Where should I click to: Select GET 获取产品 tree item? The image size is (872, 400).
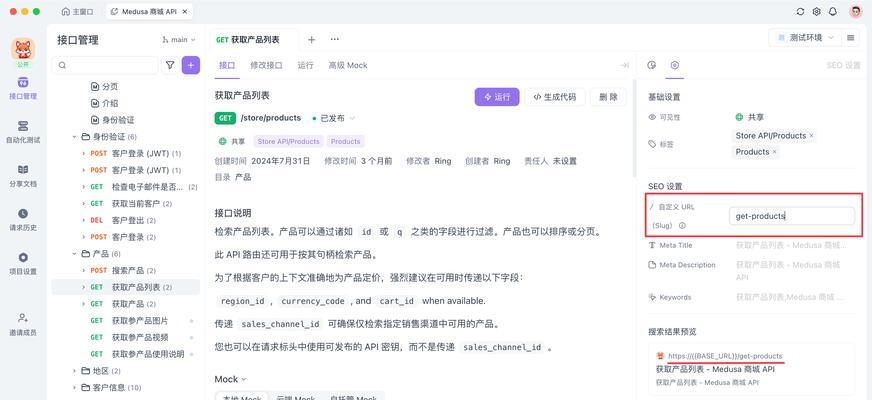tap(126, 304)
